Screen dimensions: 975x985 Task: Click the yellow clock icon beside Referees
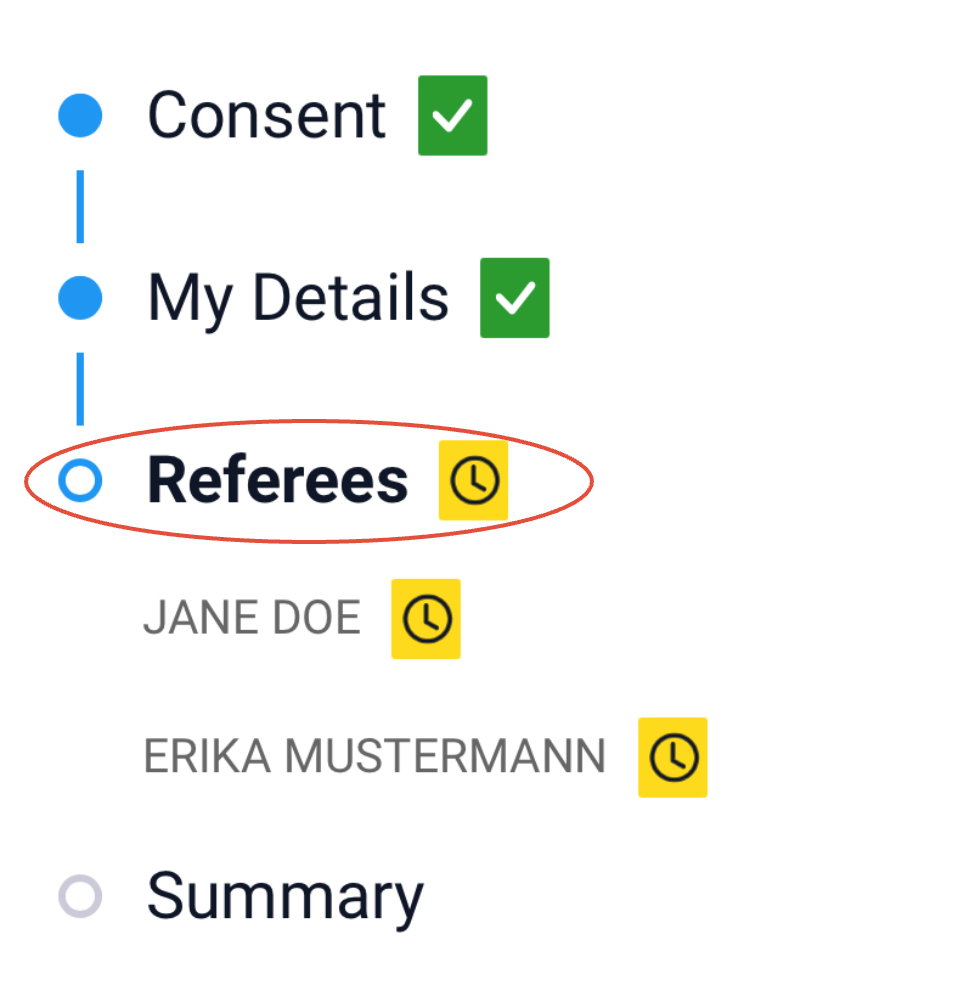[x=473, y=480]
